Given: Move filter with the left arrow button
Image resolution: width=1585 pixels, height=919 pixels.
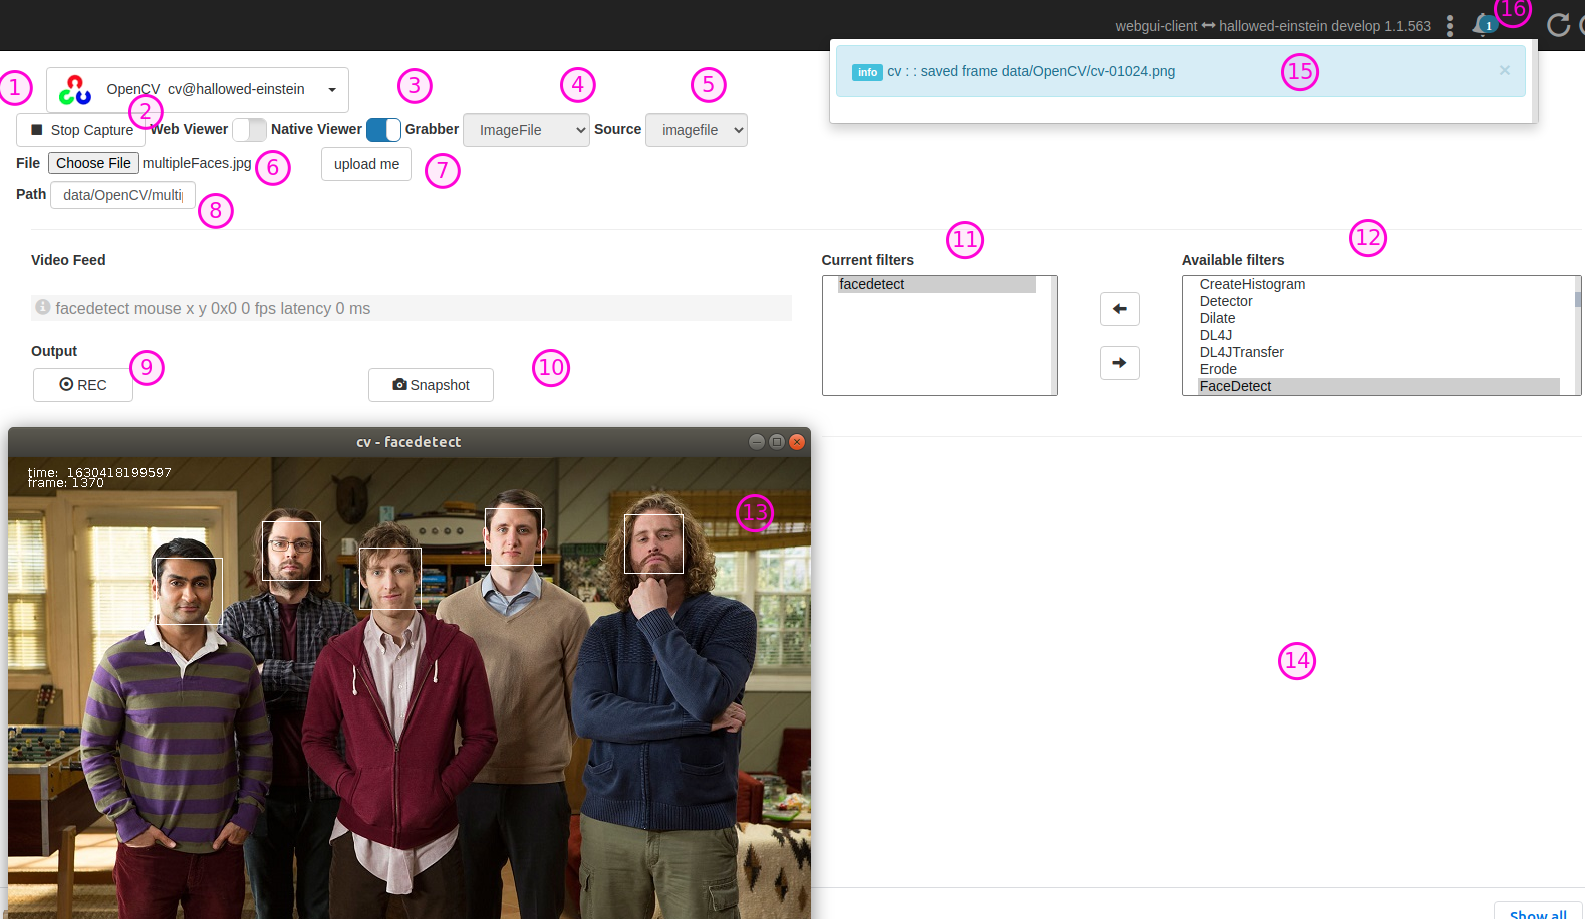Looking at the screenshot, I should (1120, 309).
